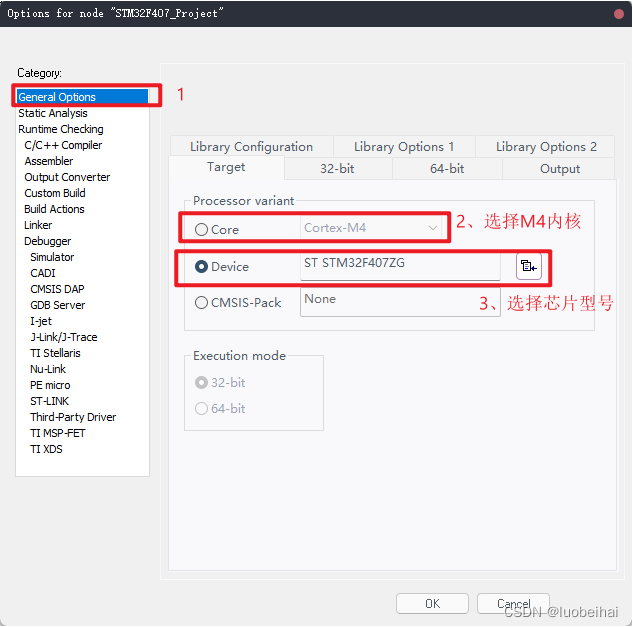Go to Library Options 2 tab
The height and width of the screenshot is (627, 633).
tap(546, 146)
